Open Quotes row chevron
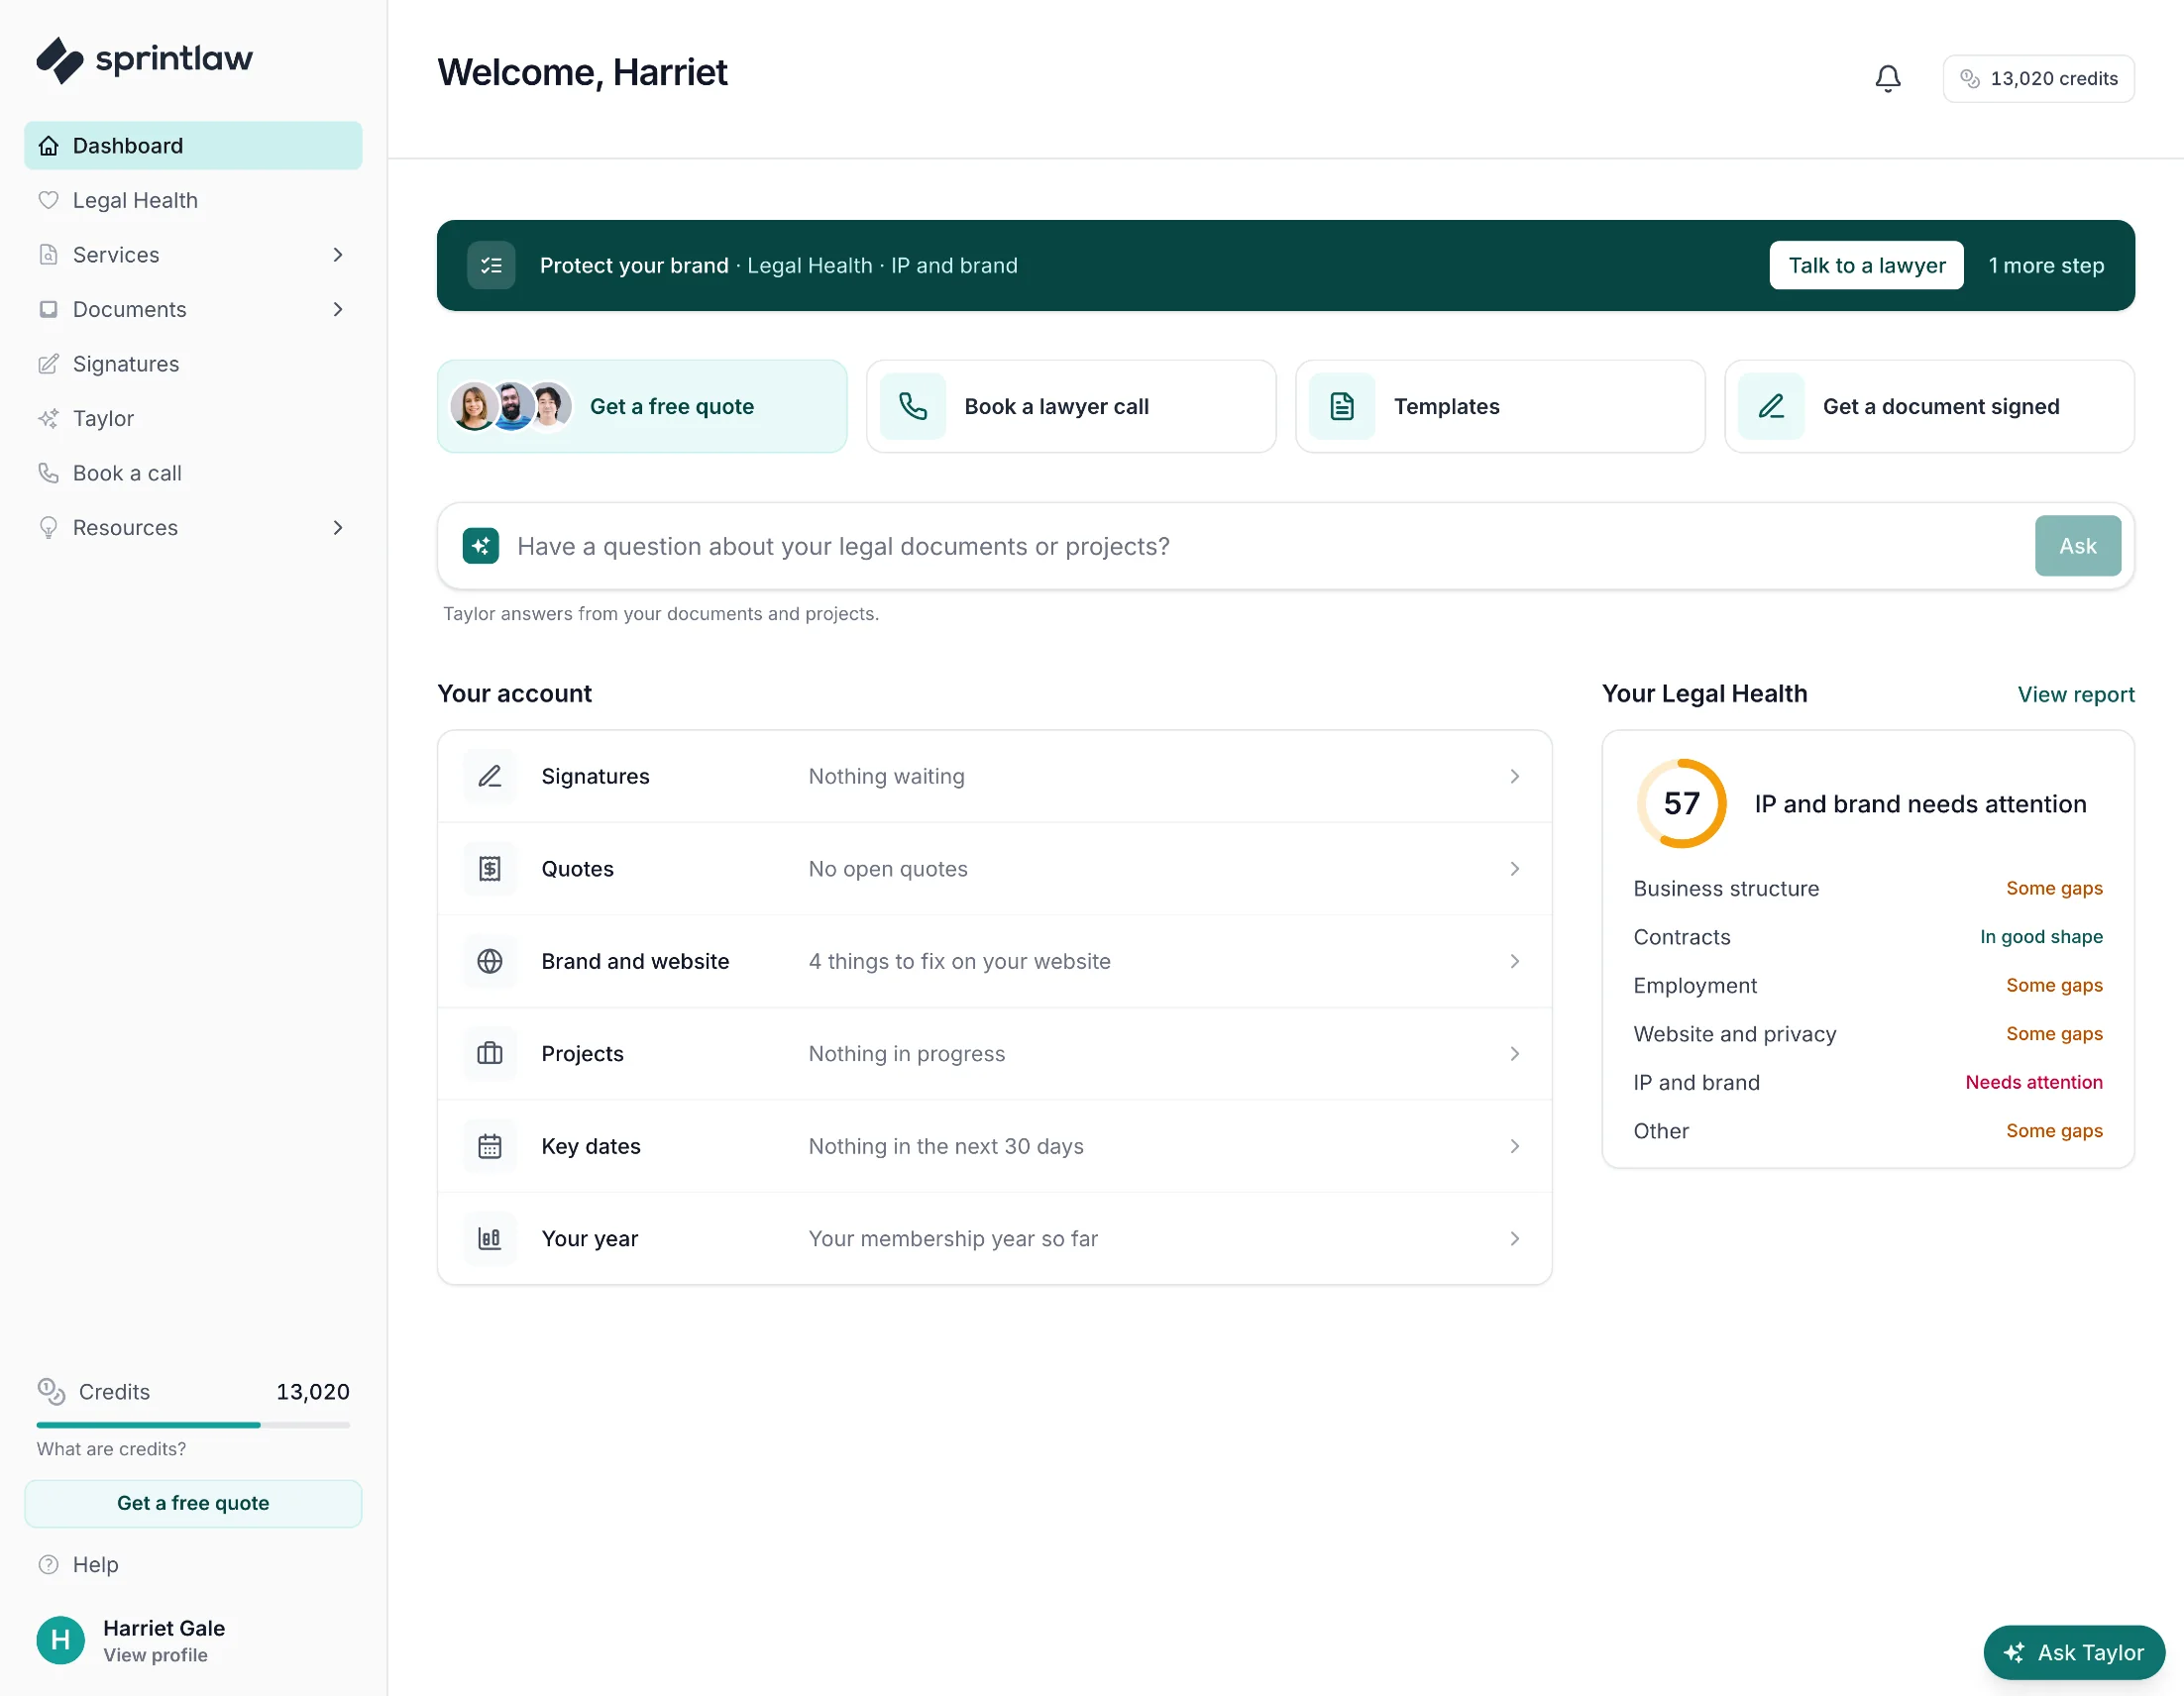 (1514, 869)
